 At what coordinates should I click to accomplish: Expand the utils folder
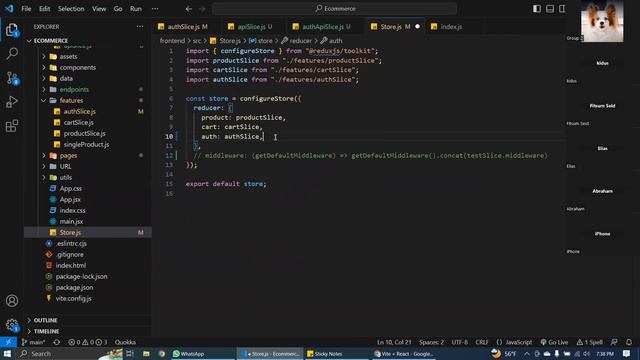pos(66,178)
